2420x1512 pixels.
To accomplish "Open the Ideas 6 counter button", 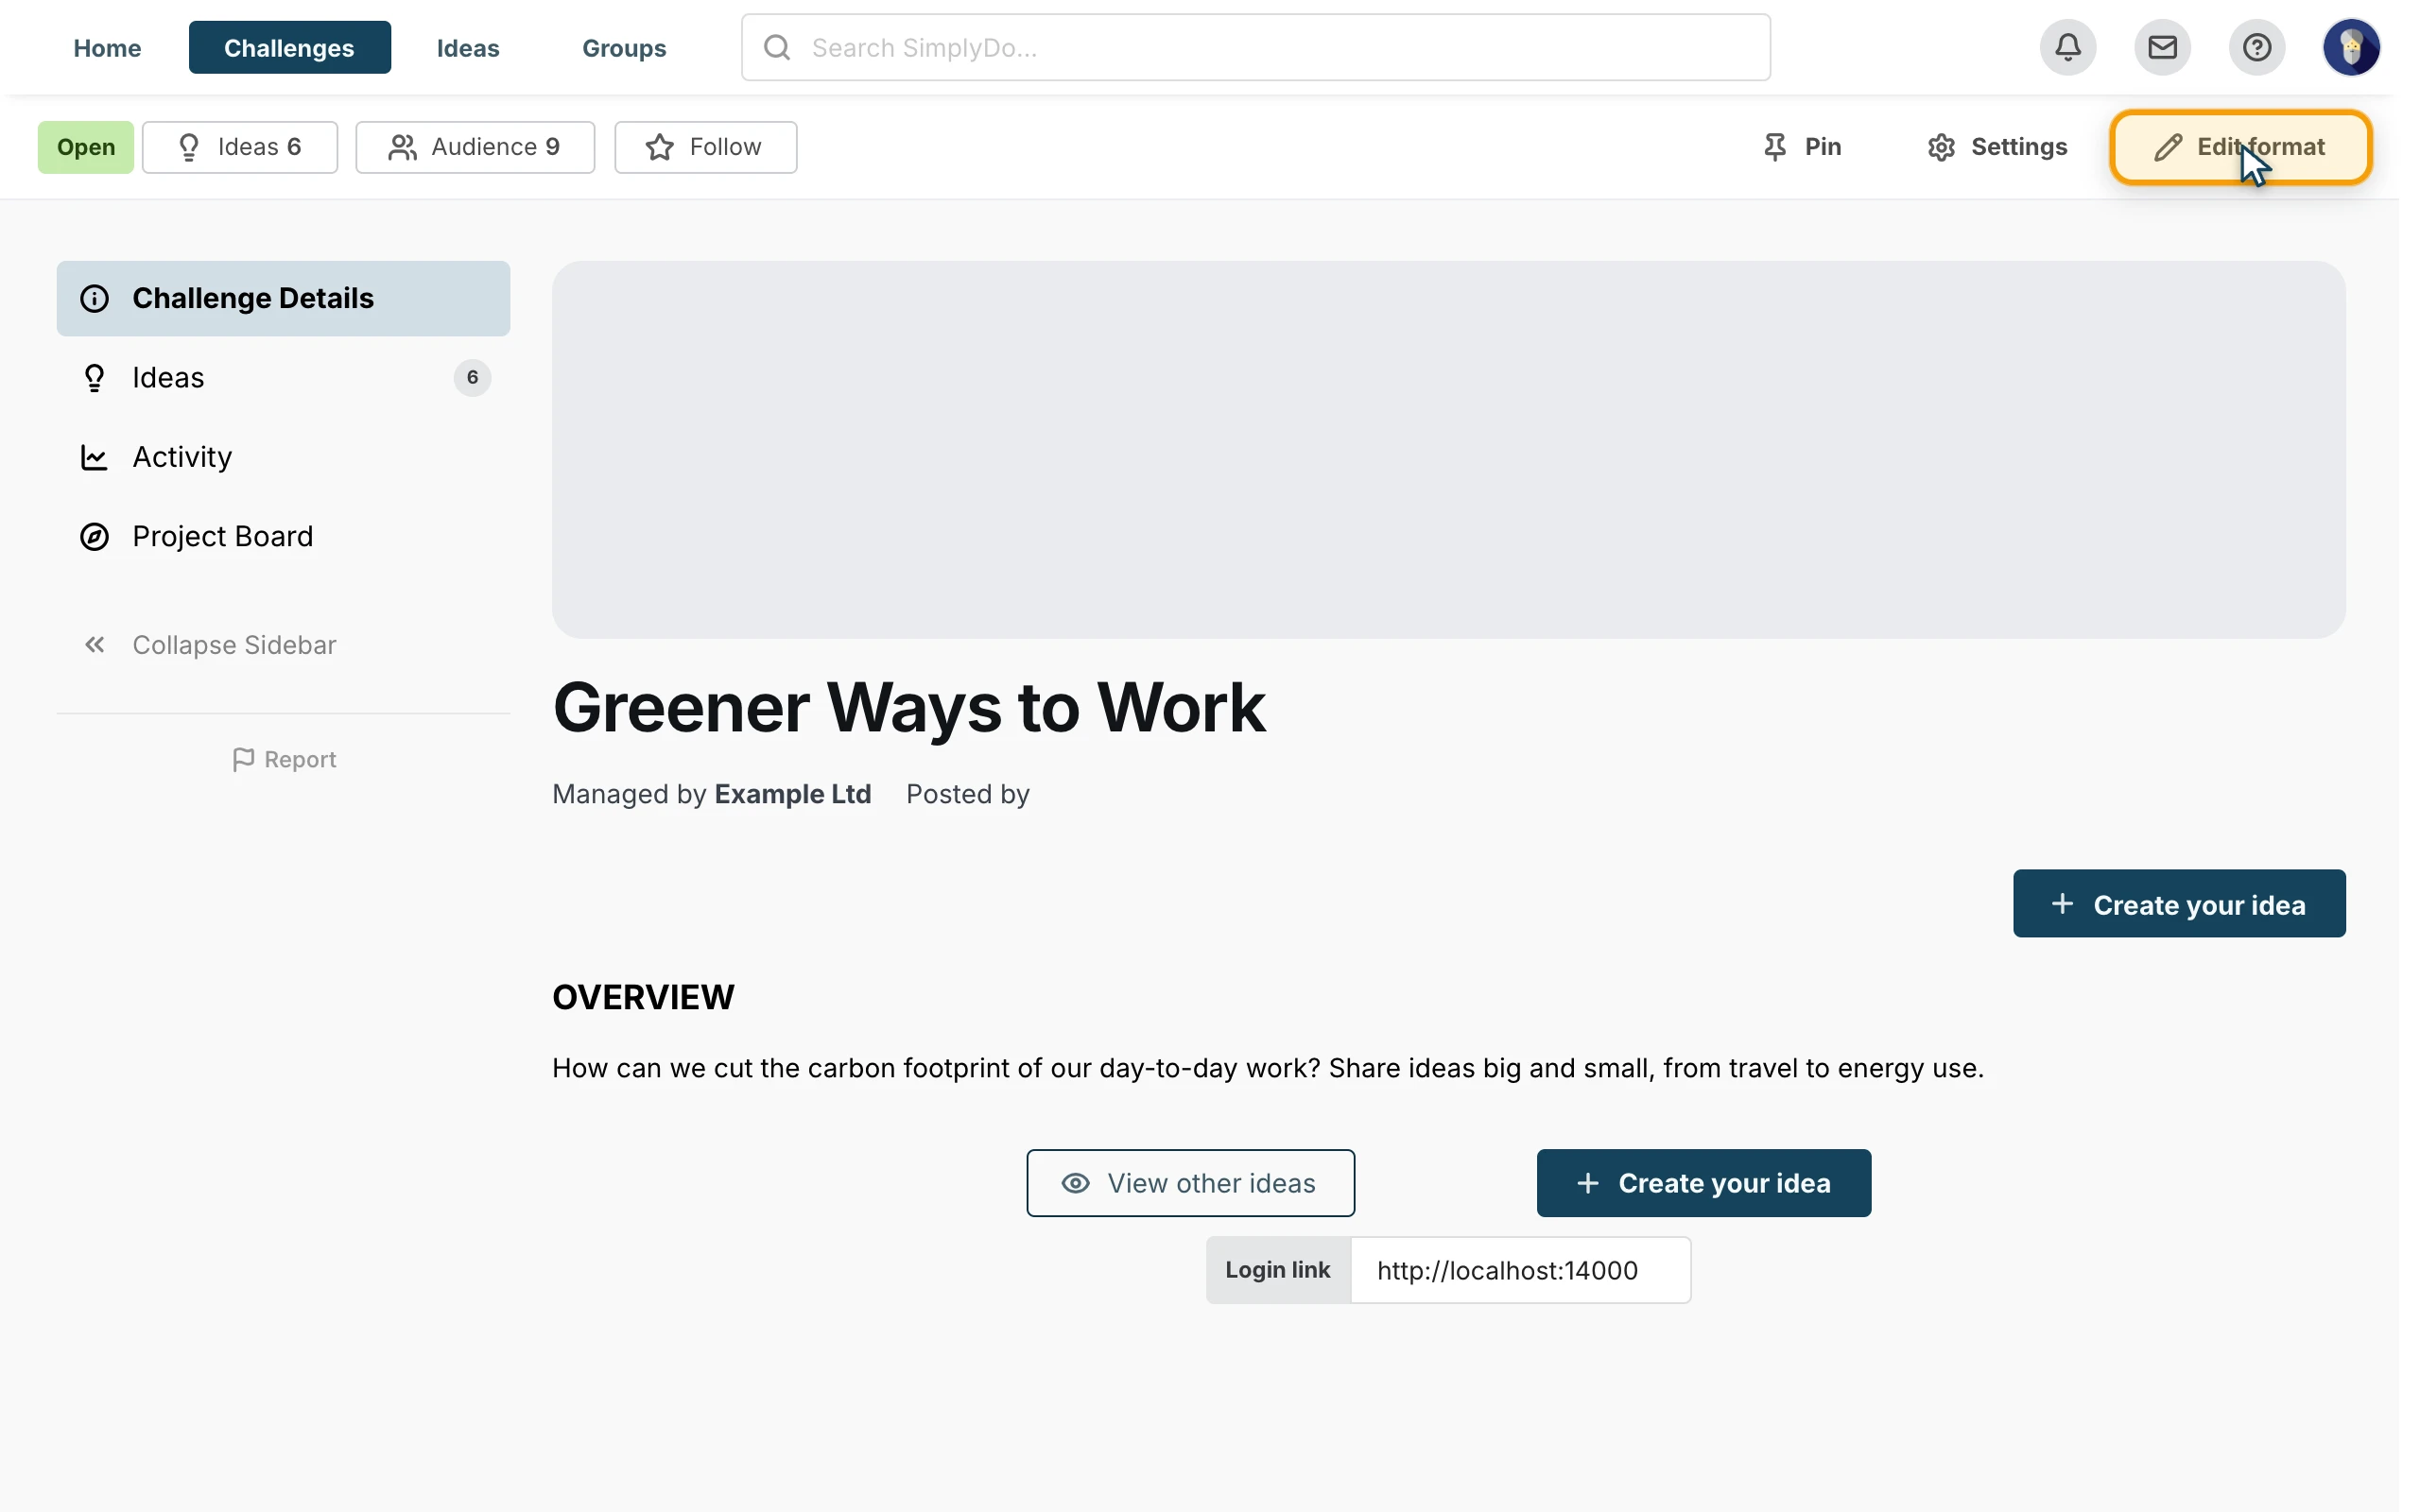I will click(240, 147).
